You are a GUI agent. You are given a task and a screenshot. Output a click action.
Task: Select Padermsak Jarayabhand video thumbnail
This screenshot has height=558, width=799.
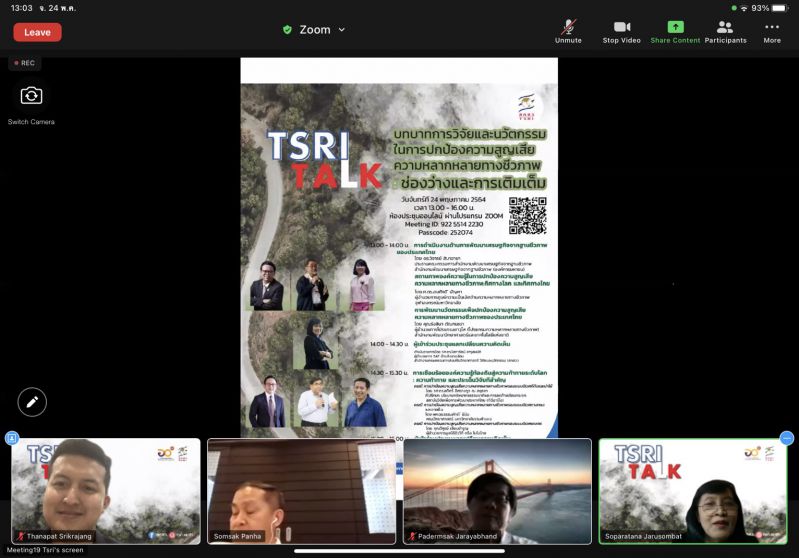tap(497, 491)
